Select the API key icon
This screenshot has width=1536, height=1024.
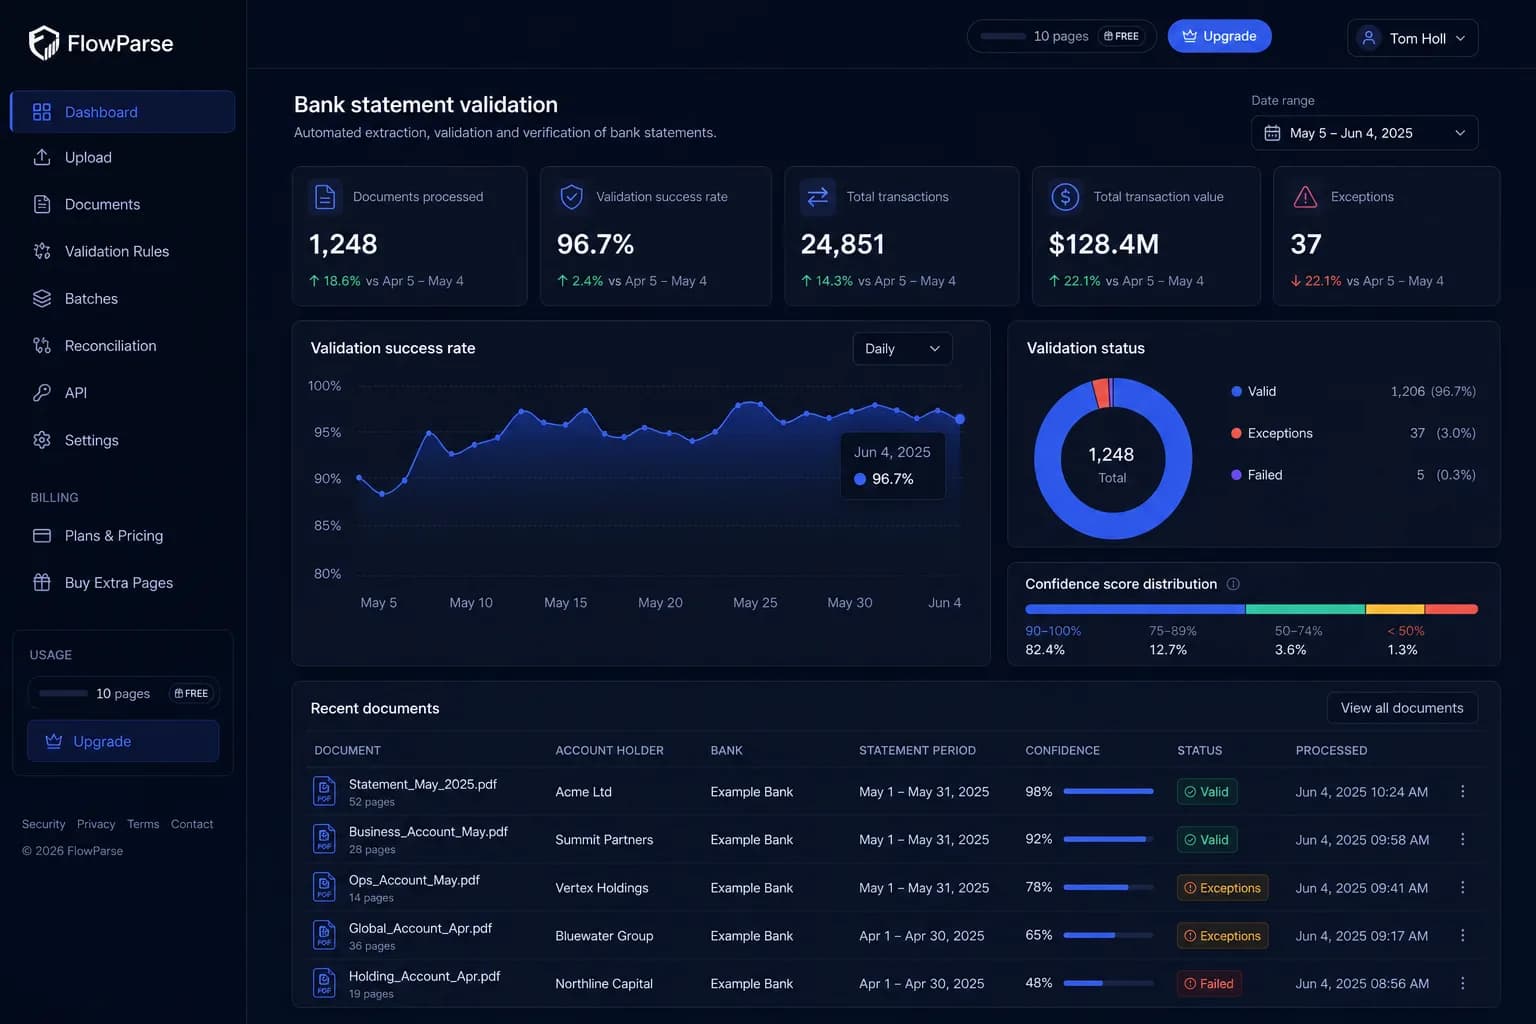tap(42, 392)
